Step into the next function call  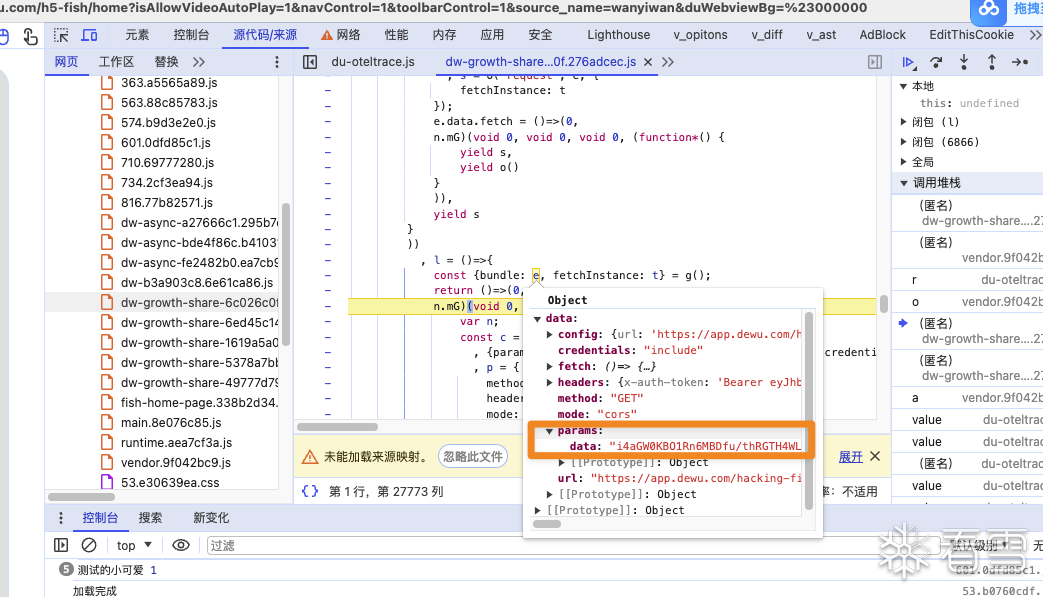[964, 62]
